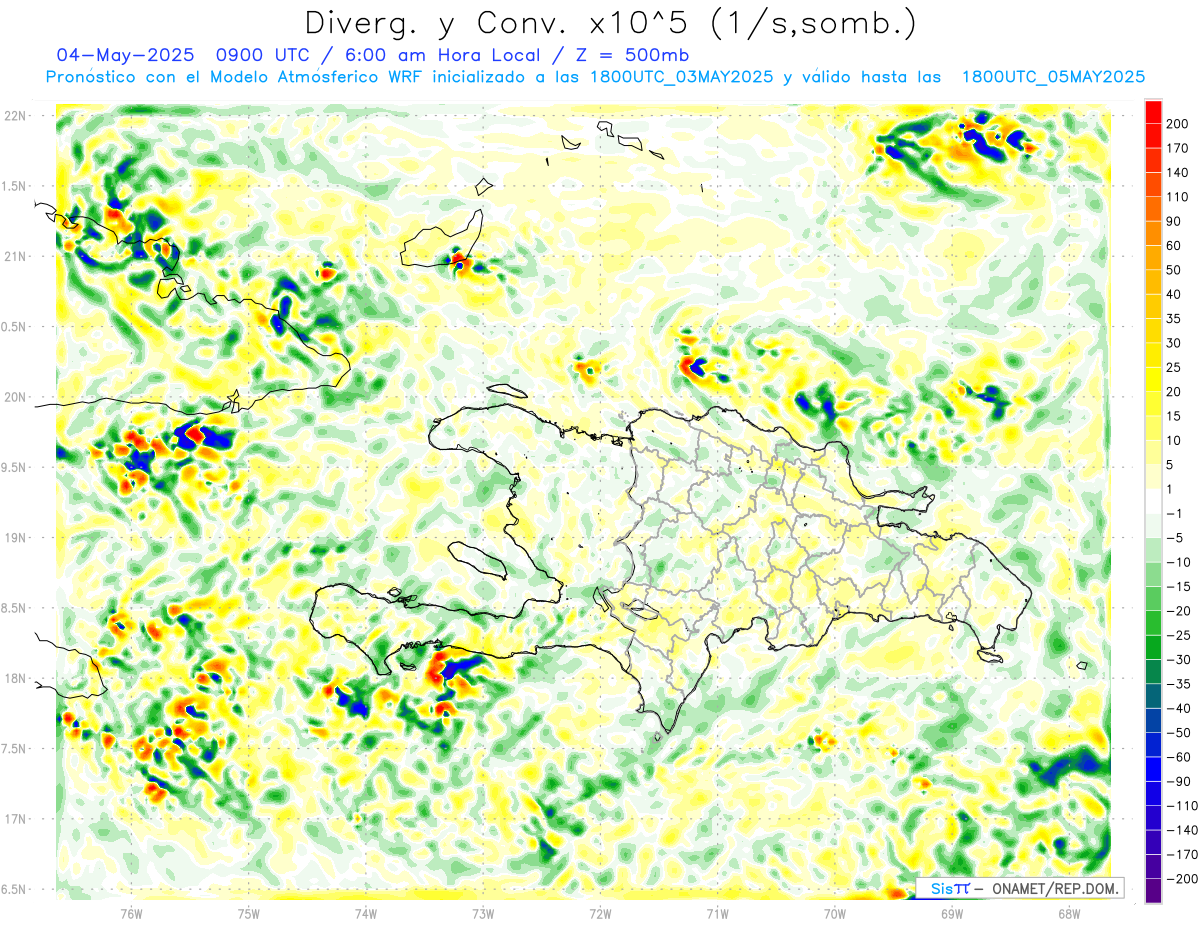Click the SisTT ONAMET/REP.DOM. logo box

click(1020, 889)
